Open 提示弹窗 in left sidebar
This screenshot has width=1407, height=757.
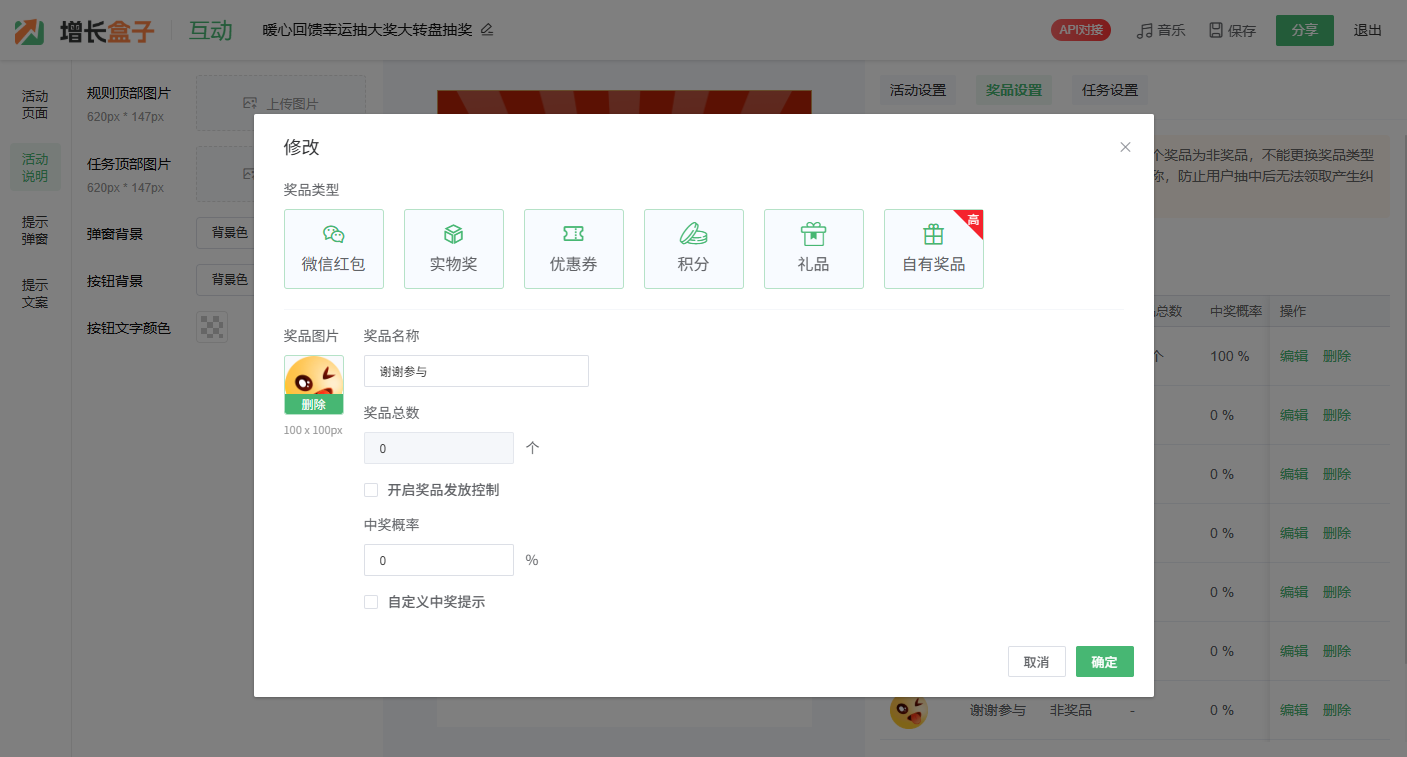[35, 230]
